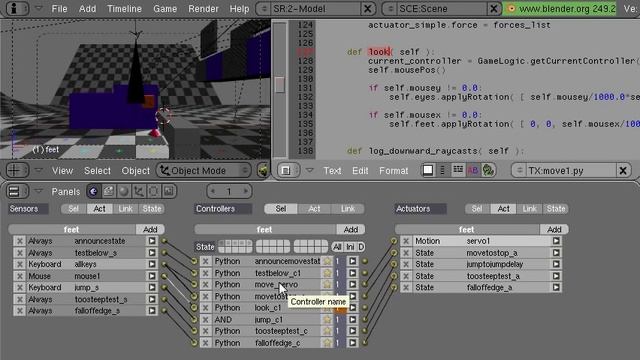This screenshot has height=360, width=640.
Task: Select the Object context icon
Action: pos(139,191)
